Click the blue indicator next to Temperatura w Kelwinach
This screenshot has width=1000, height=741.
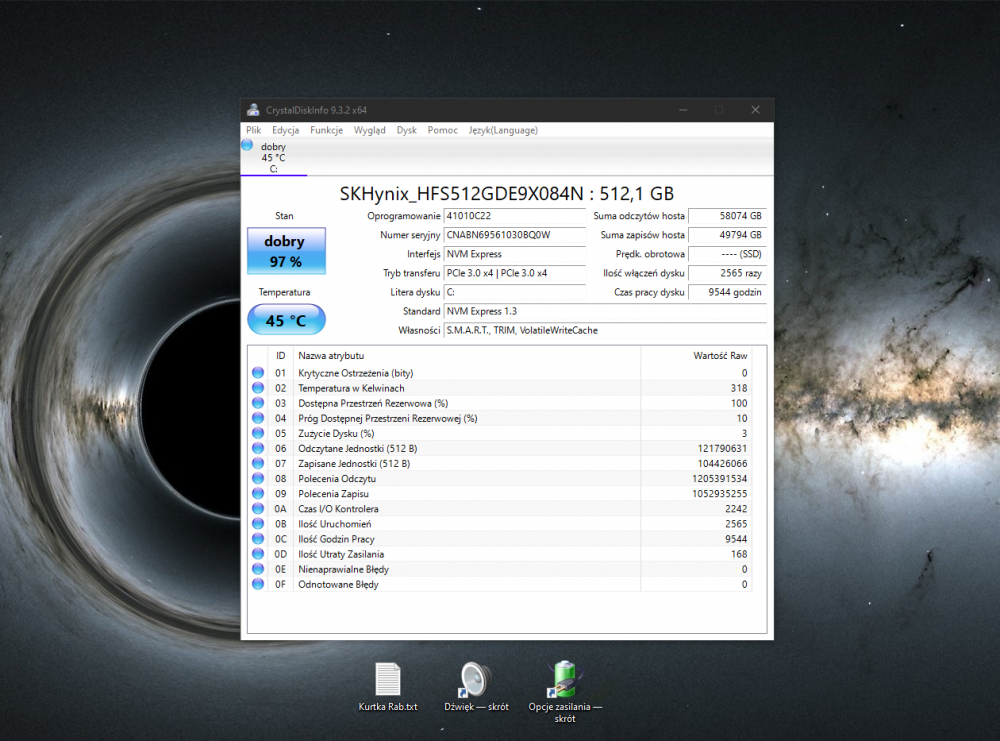[258, 388]
